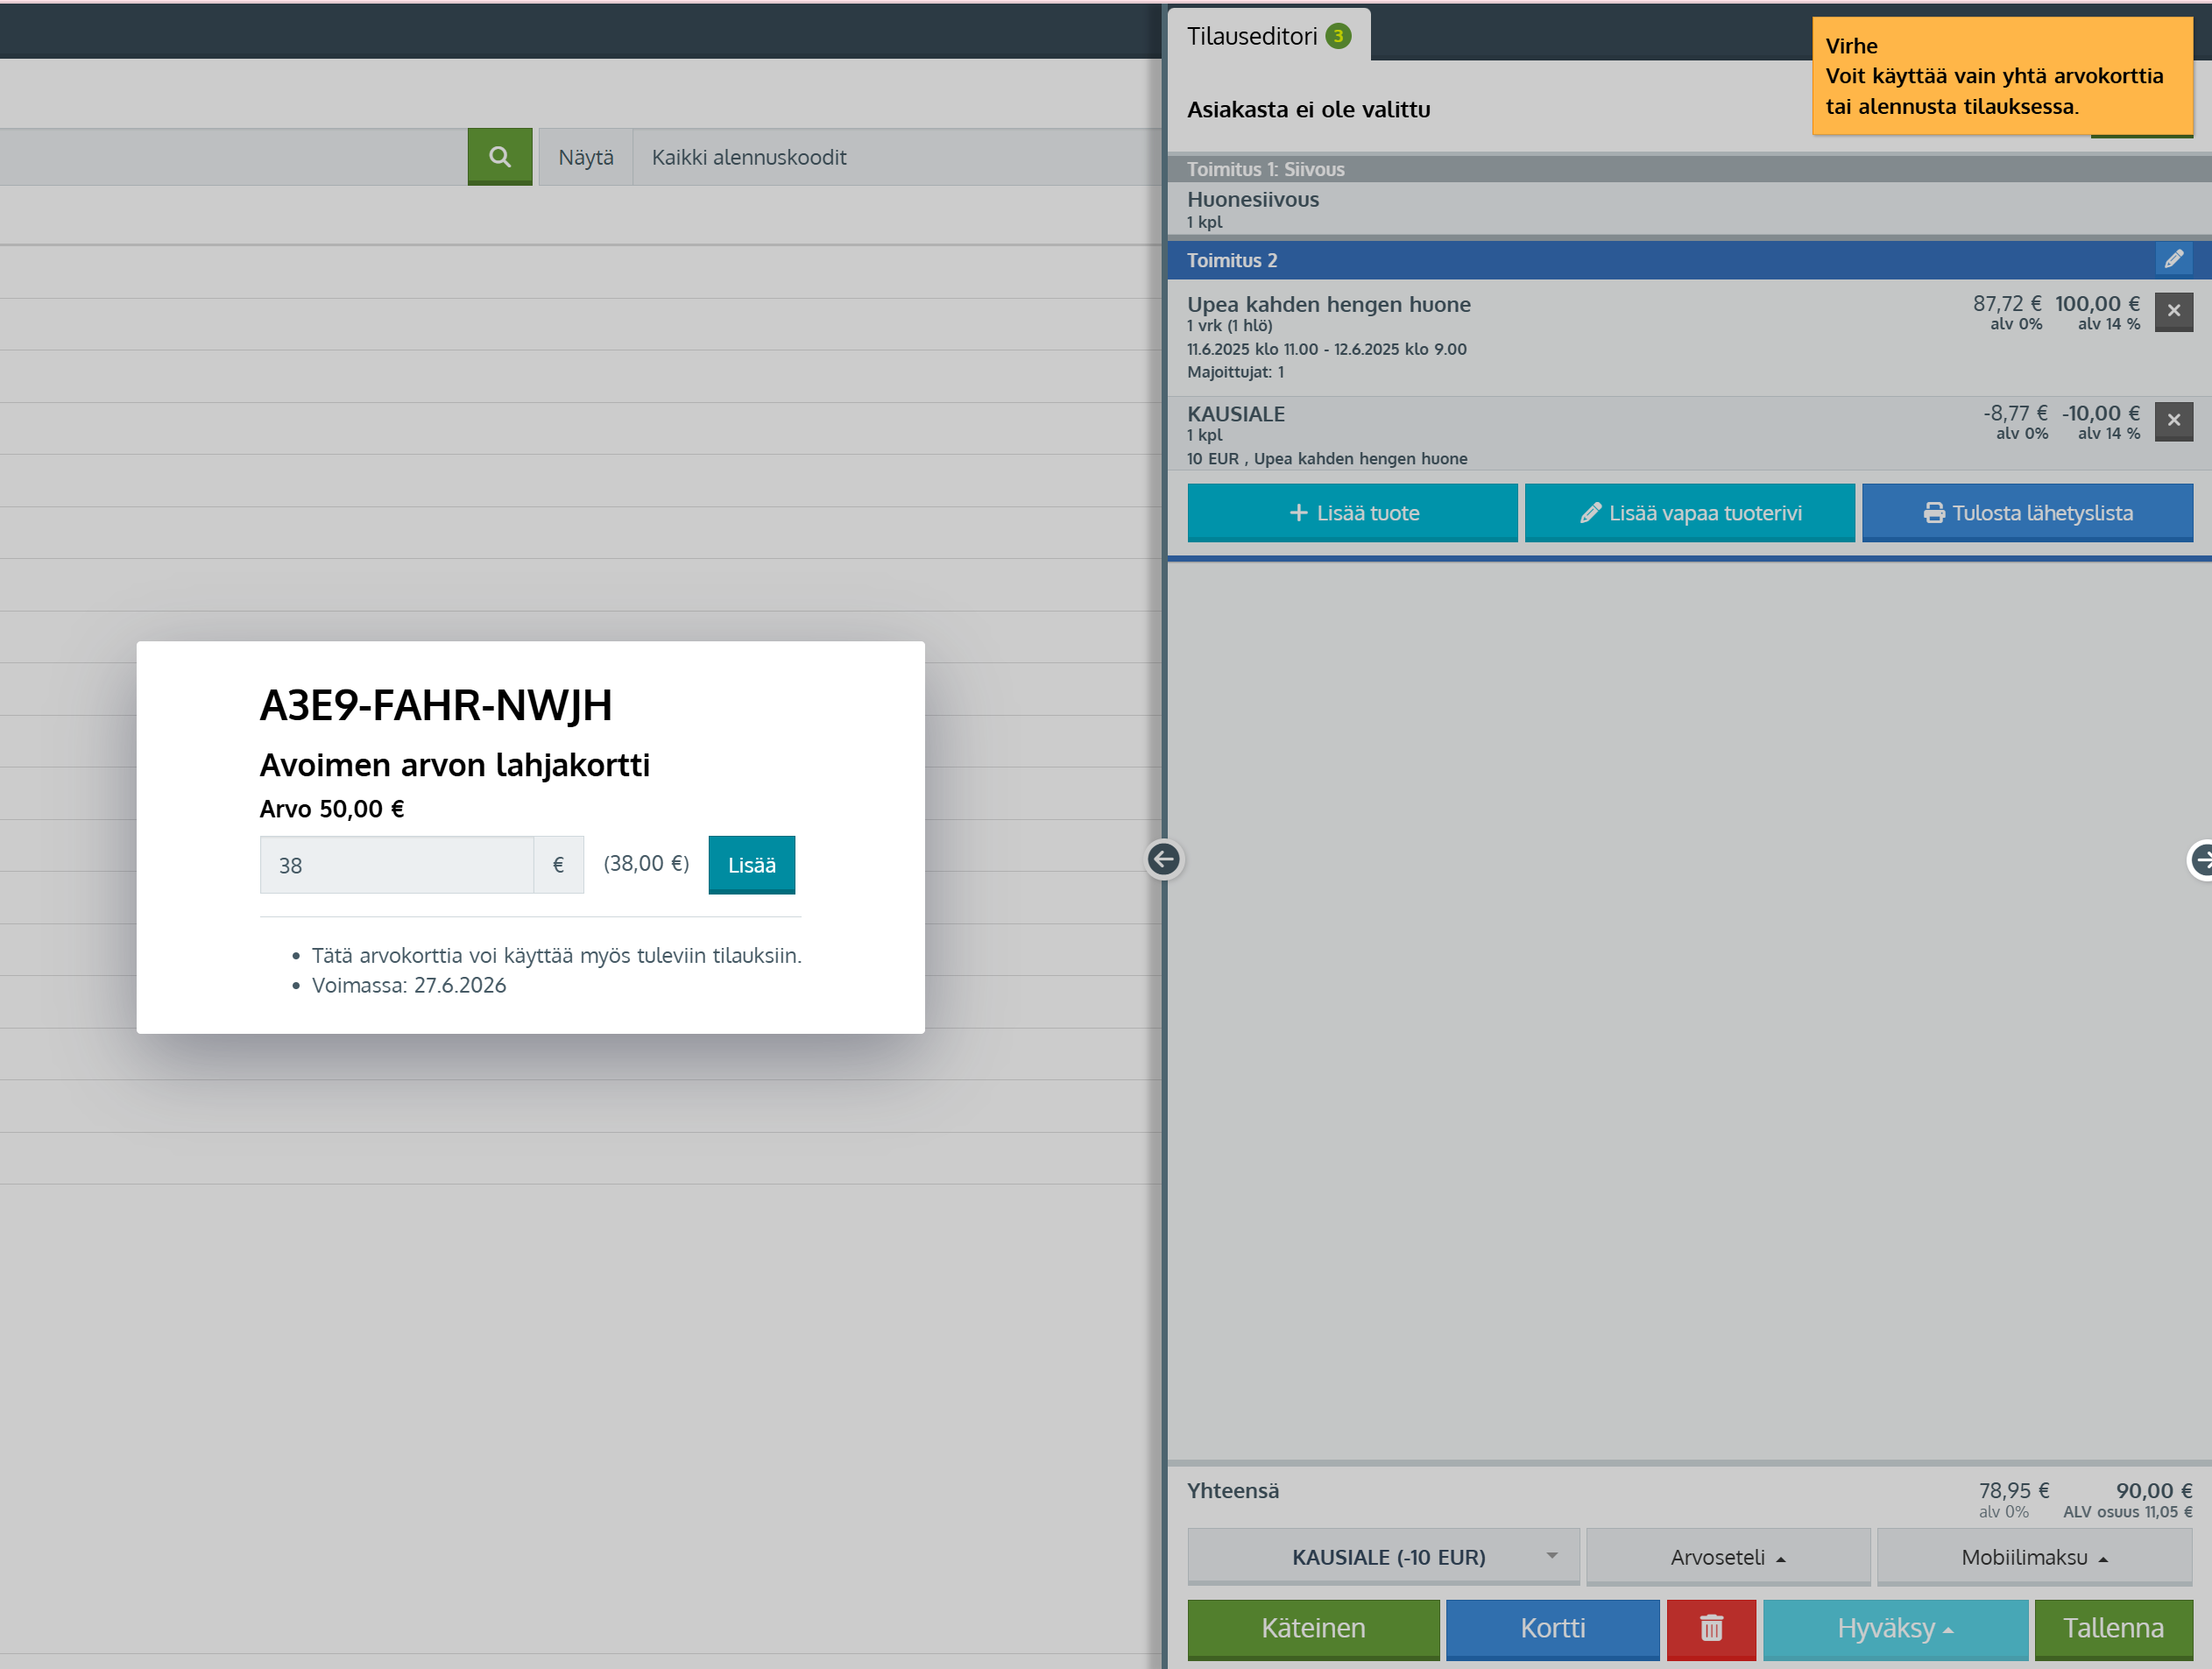Click the green search magnifier icon
Image resolution: width=2212 pixels, height=1669 pixels.
[499, 157]
